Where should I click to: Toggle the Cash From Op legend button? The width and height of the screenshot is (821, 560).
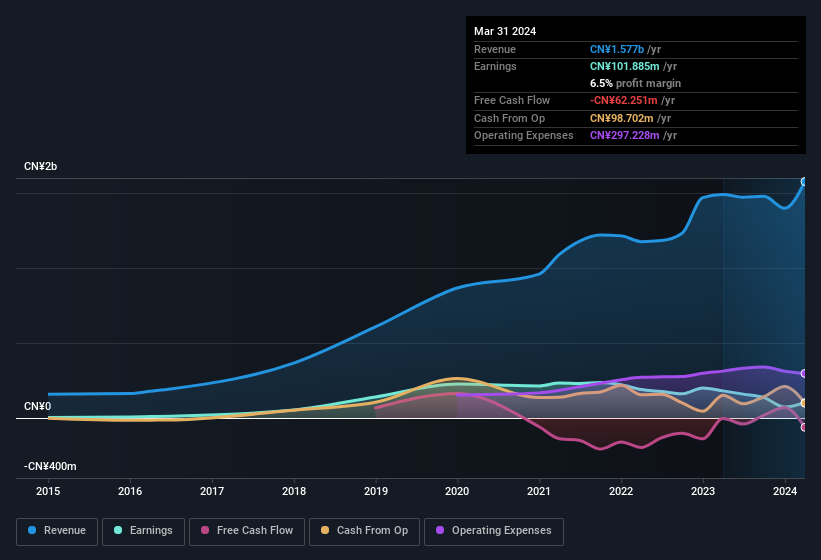[x=364, y=532]
